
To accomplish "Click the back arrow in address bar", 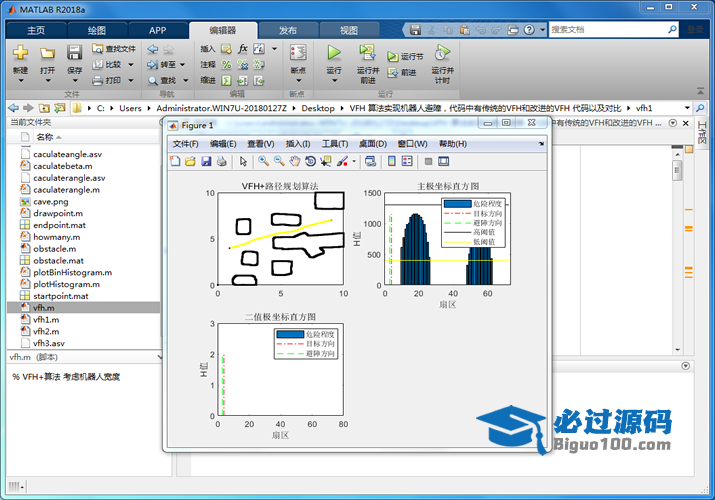I will [14, 108].
